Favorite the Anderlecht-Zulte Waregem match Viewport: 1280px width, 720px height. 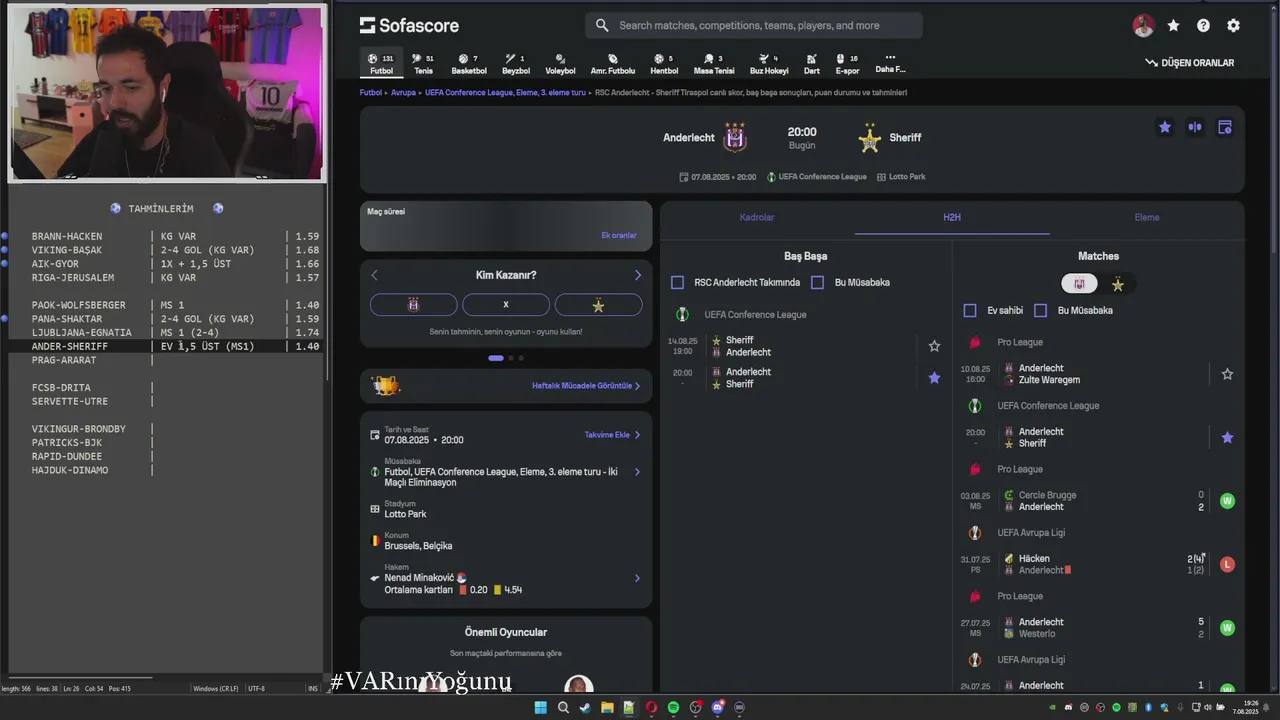coord(1227,374)
